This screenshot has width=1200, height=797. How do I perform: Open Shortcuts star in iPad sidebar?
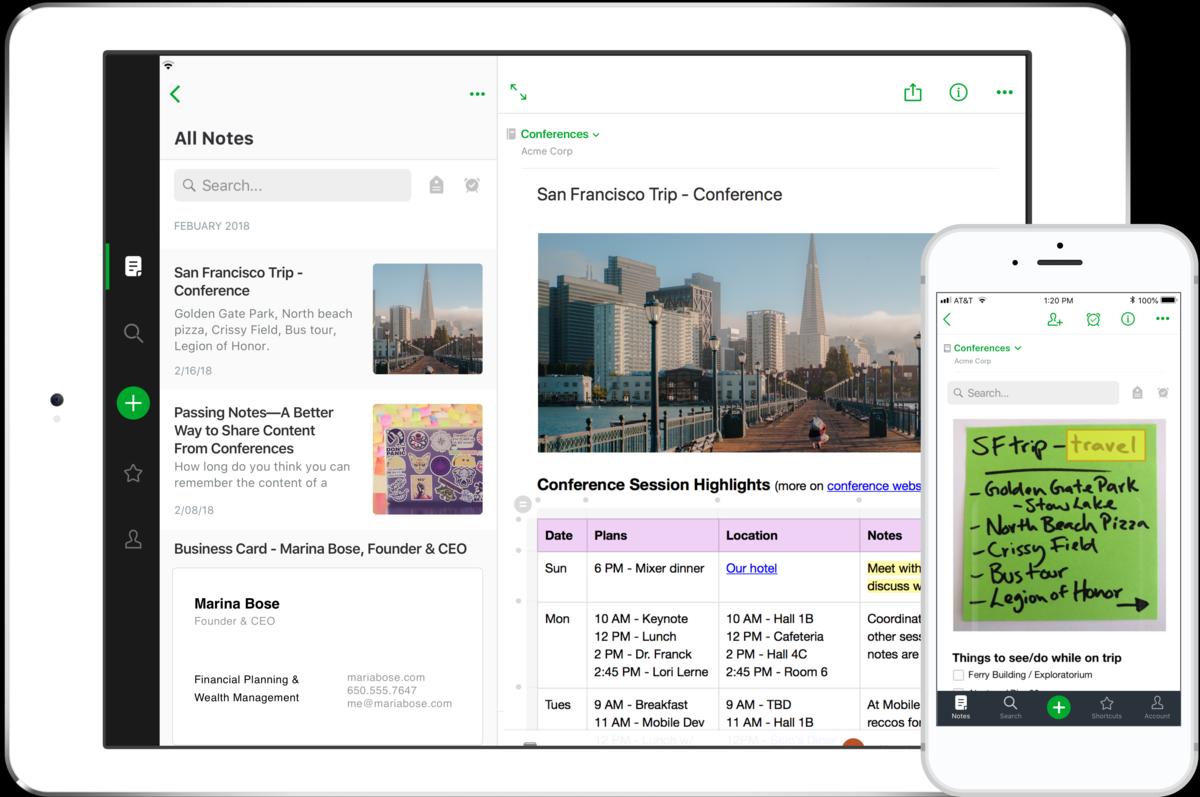pyautogui.click(x=133, y=473)
